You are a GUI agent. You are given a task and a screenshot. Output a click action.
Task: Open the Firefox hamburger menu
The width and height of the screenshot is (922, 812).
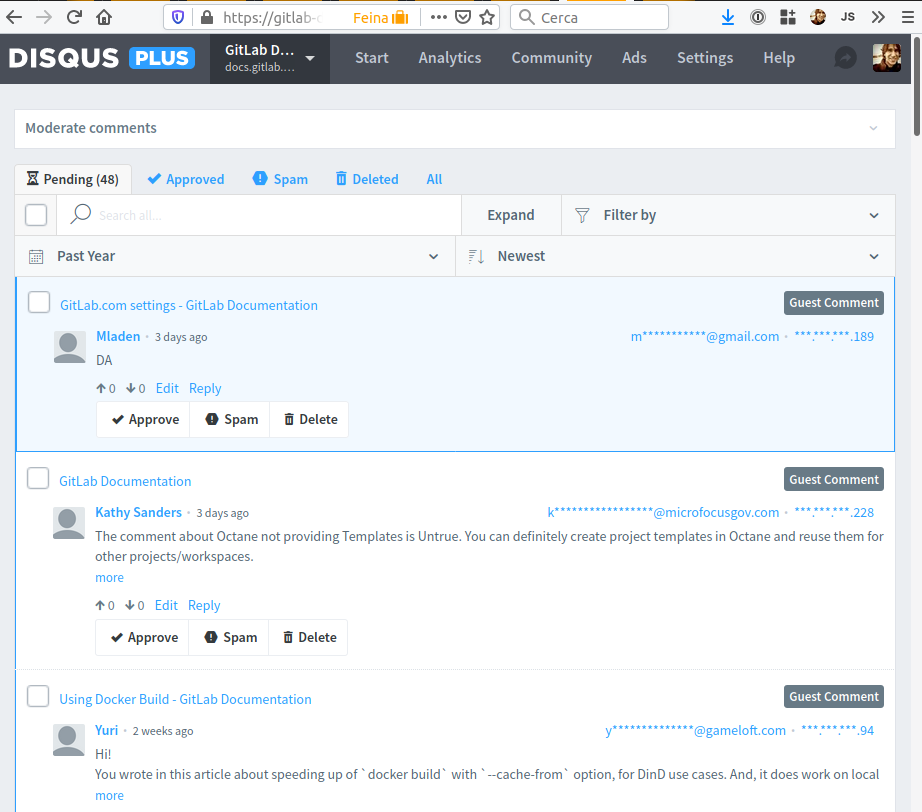point(908,17)
